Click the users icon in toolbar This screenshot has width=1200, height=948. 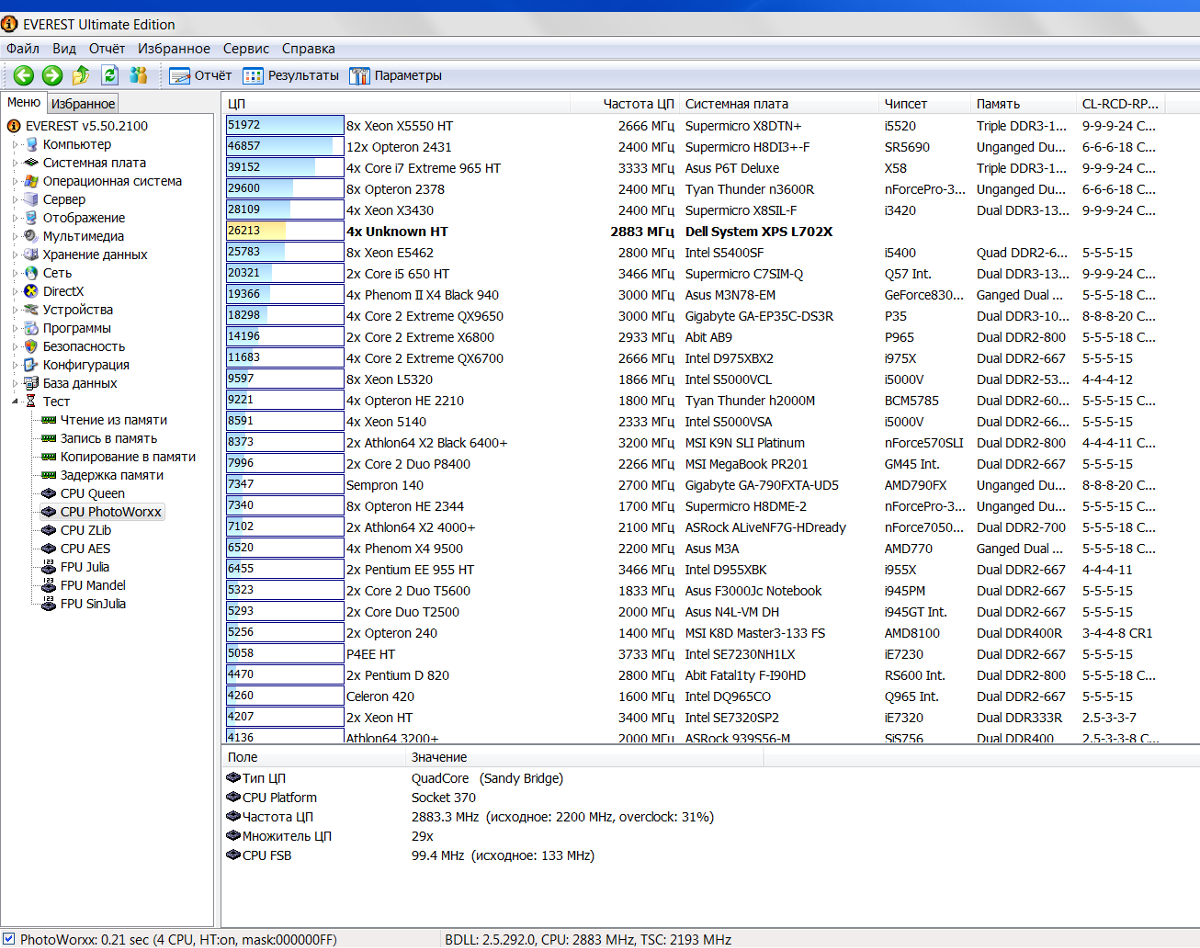point(139,75)
